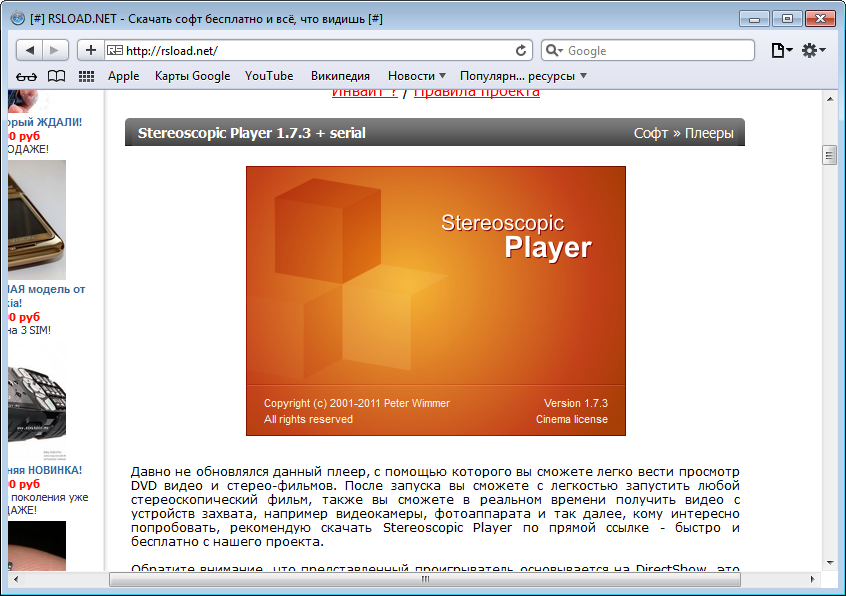846x596 pixels.
Task: Open the ad link 'модель от'
Action: (47, 296)
